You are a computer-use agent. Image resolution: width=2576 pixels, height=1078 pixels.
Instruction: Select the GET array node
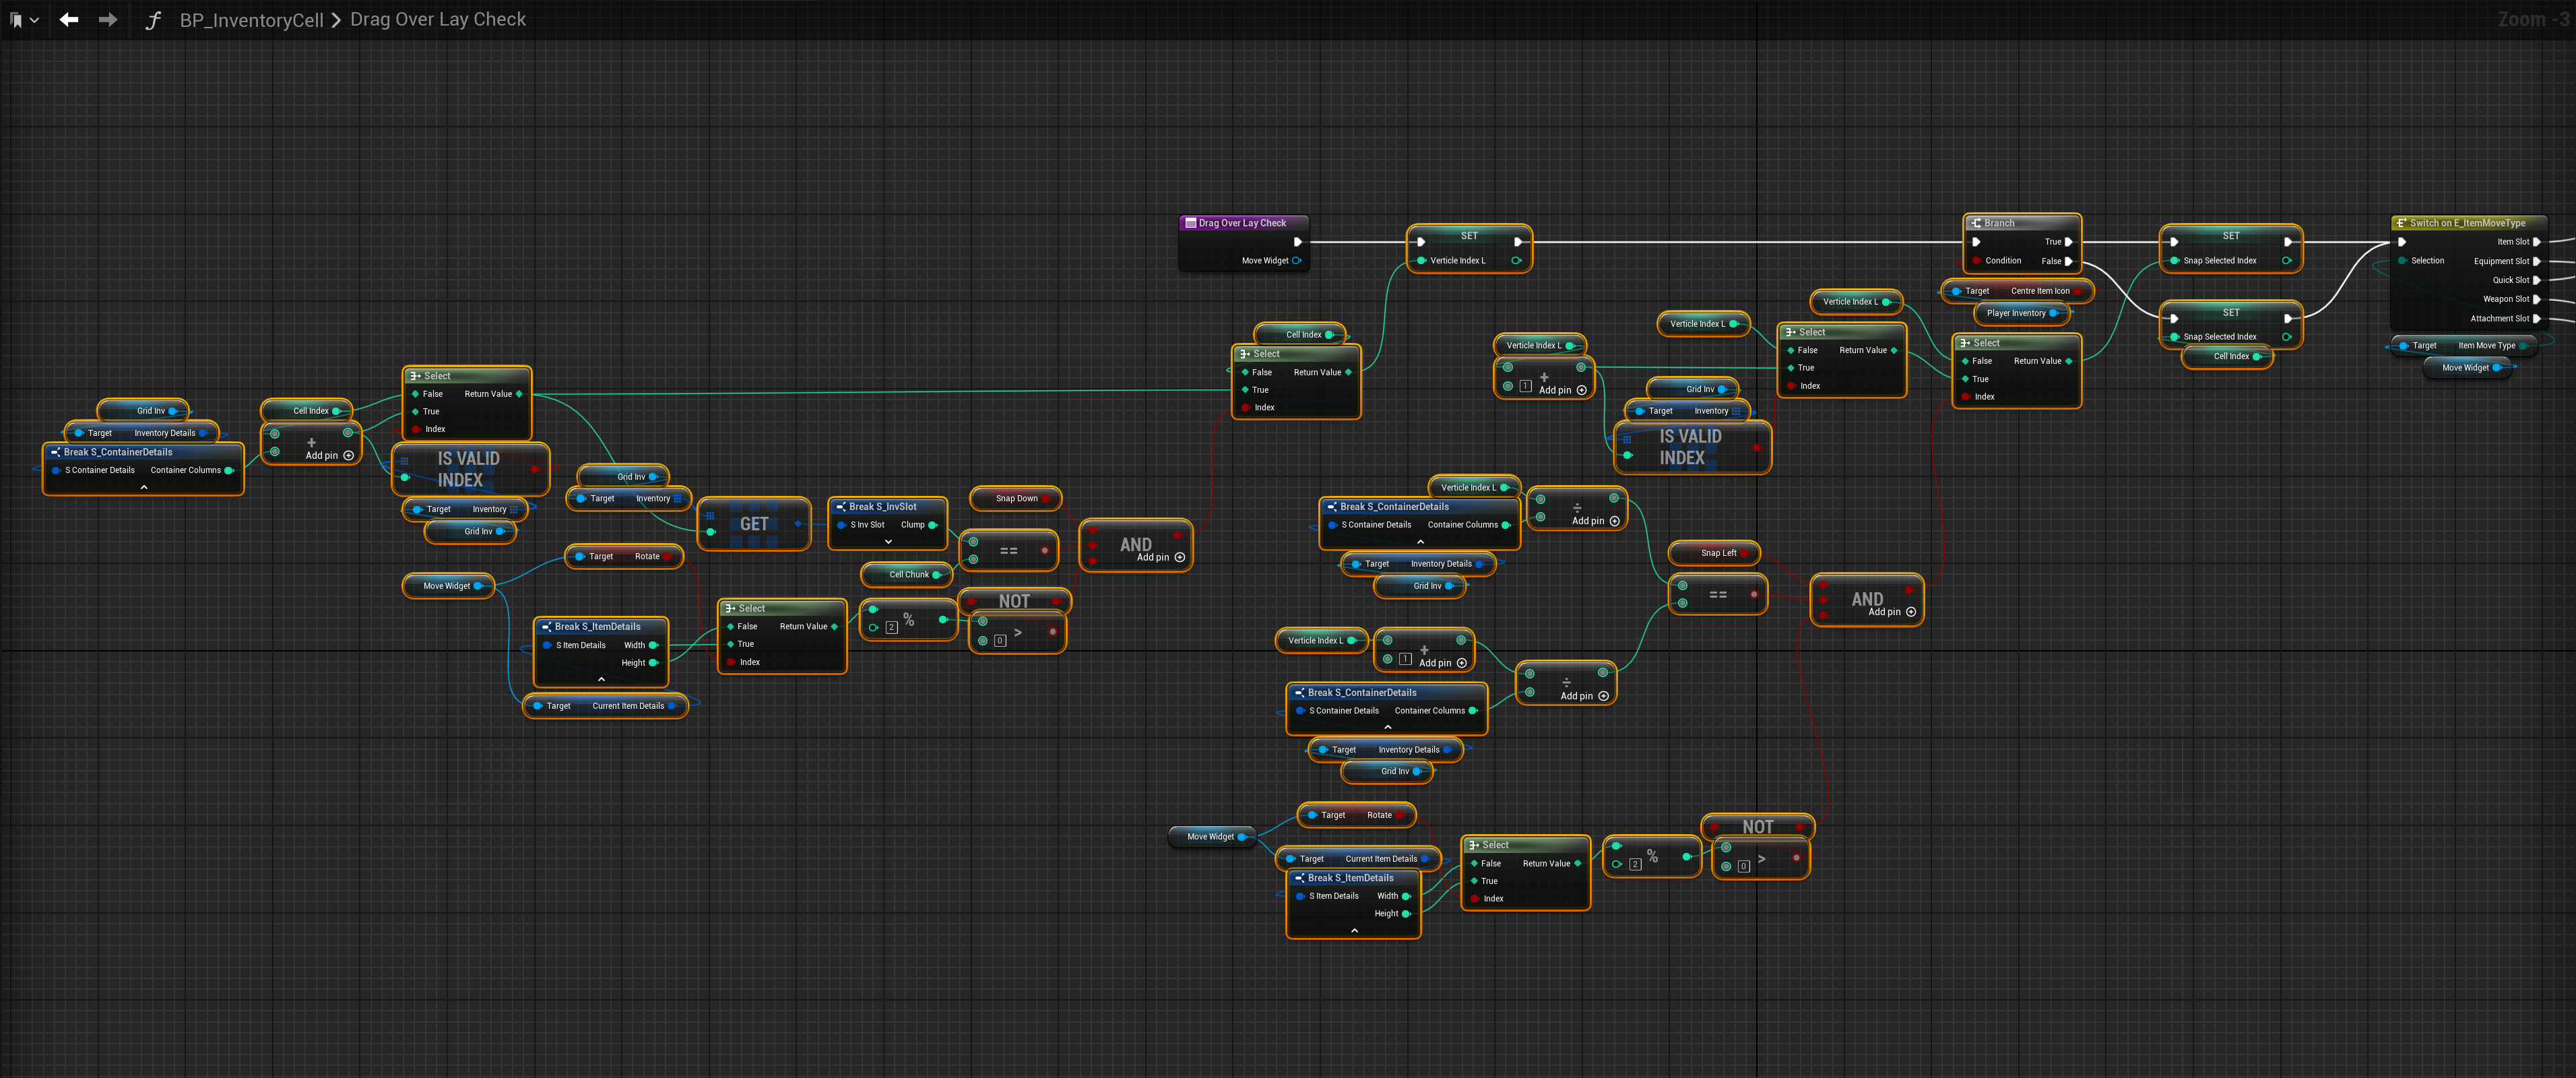point(753,524)
